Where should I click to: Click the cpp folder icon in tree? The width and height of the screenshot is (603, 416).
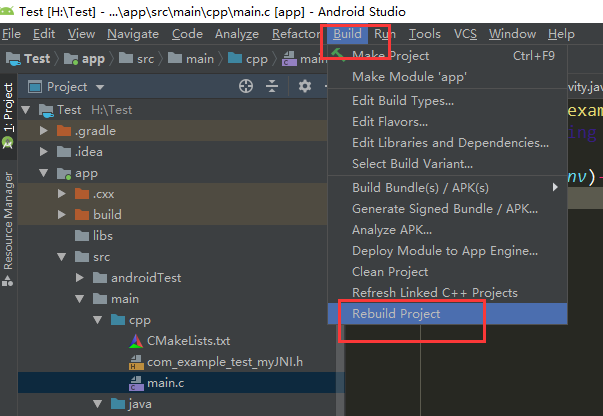pyautogui.click(x=118, y=319)
